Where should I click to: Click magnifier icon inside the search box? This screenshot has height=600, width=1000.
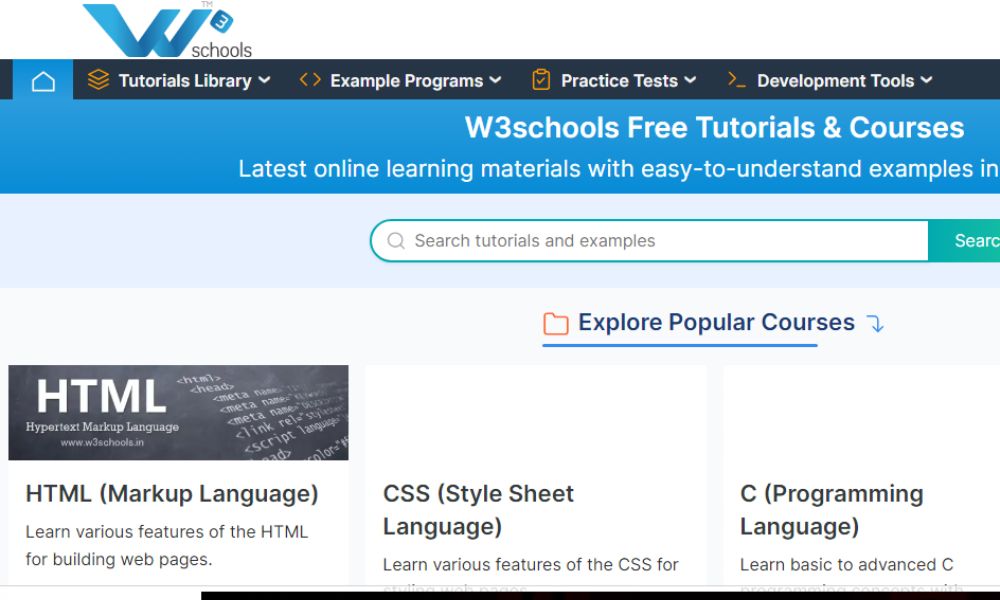[x=396, y=241]
